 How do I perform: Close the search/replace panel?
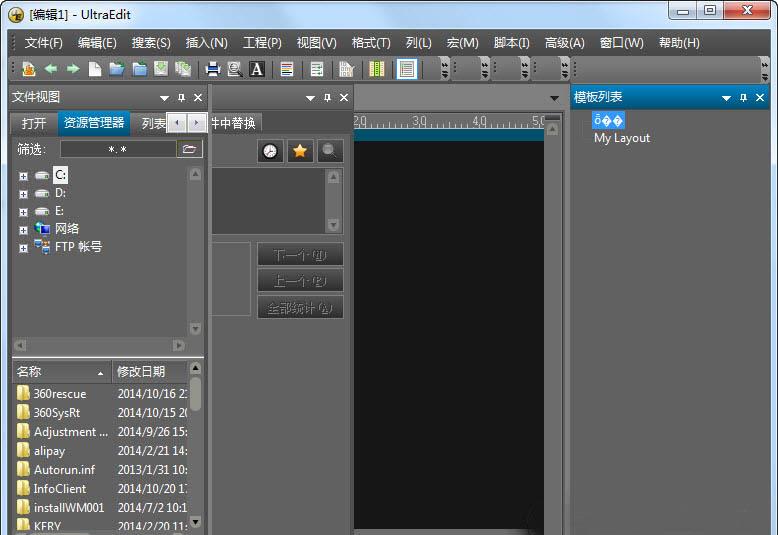tap(344, 98)
